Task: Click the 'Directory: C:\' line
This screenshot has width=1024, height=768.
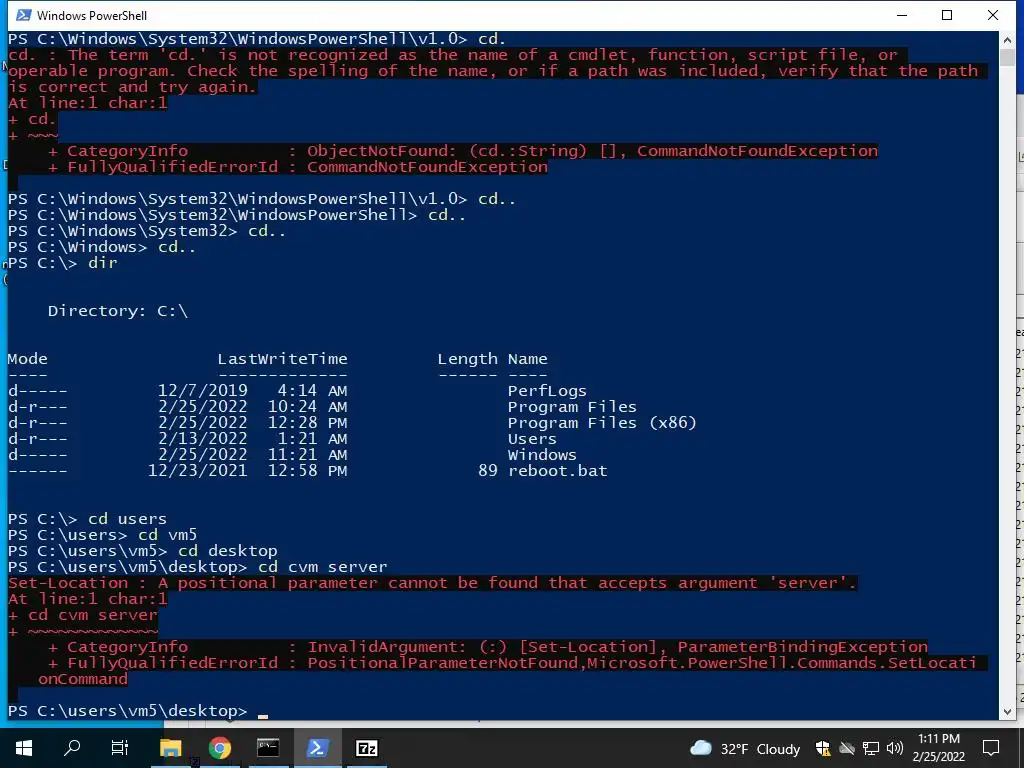Action: pos(118,311)
